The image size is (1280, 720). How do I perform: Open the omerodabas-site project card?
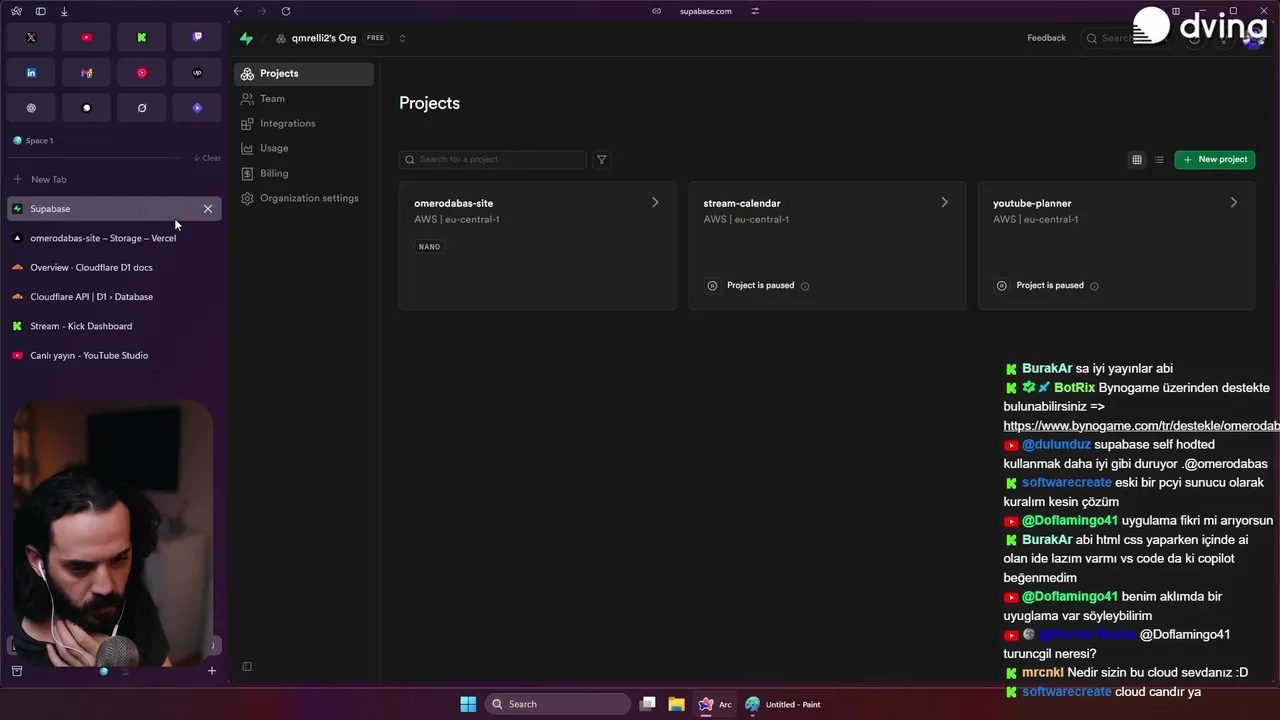tap(538, 246)
